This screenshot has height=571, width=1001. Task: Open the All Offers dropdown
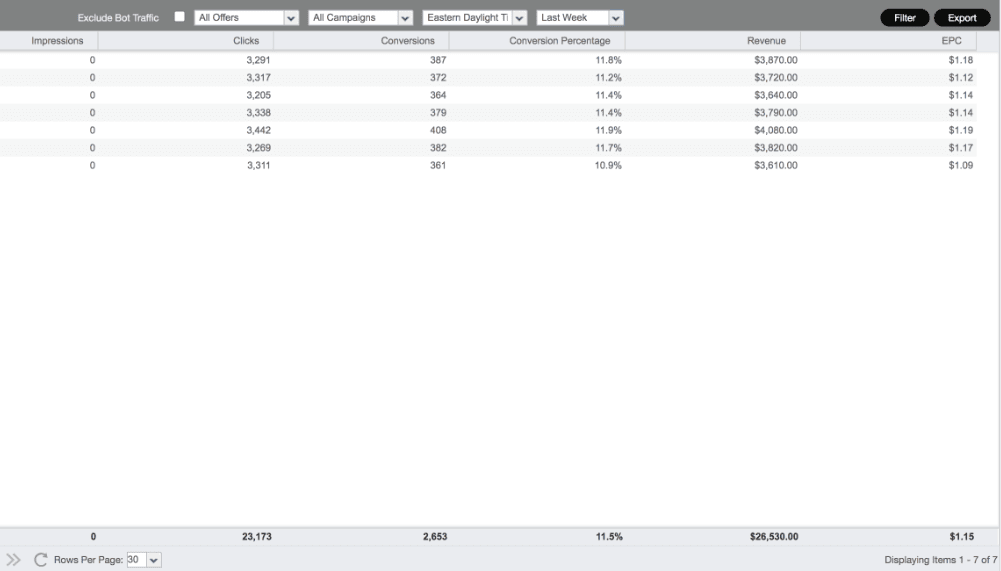point(246,18)
